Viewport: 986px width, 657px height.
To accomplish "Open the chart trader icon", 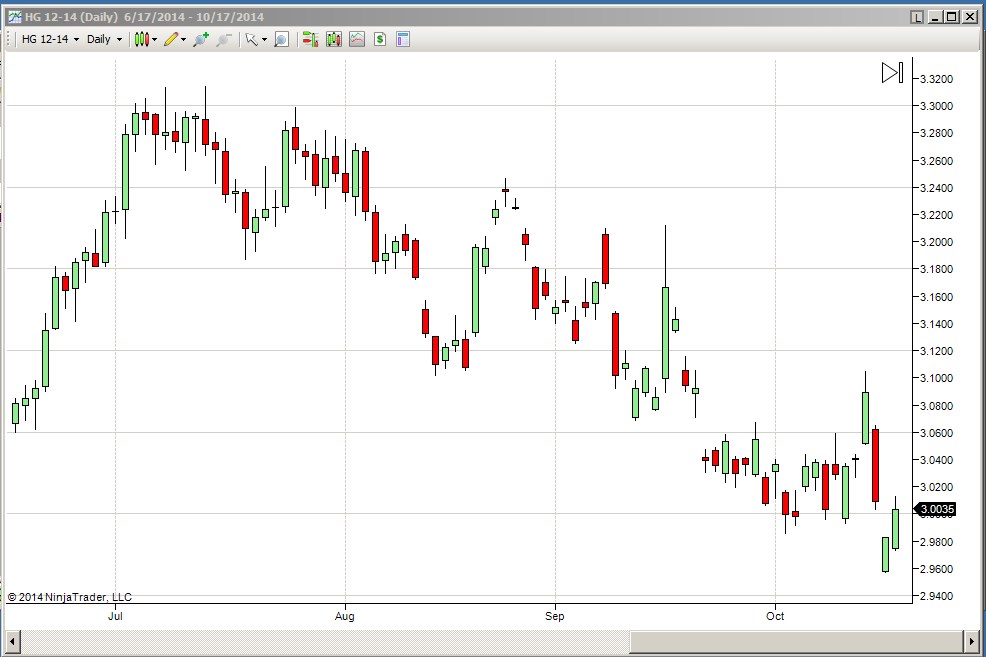I will [x=310, y=40].
